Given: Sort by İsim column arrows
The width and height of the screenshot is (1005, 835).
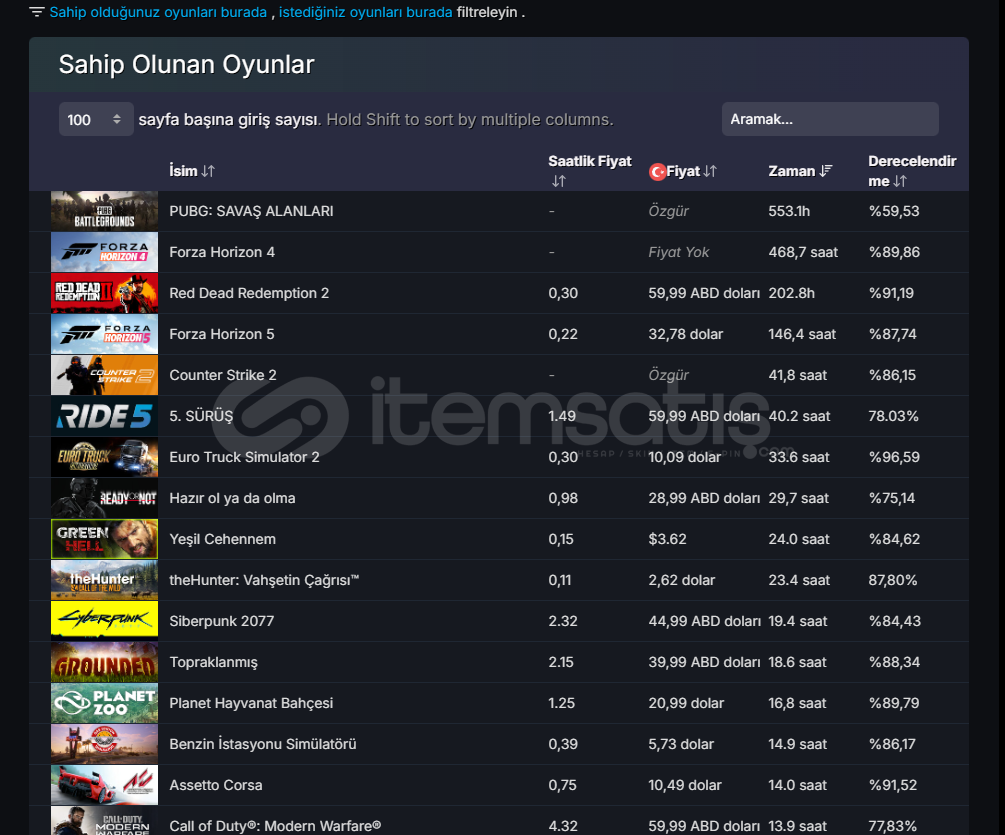Looking at the screenshot, I should pyautogui.click(x=208, y=171).
